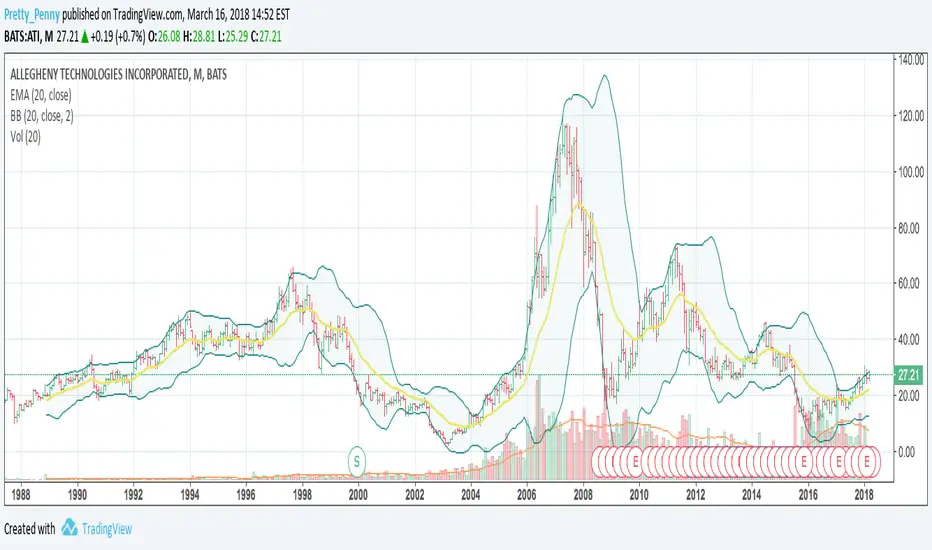
Task: Click the L:25.29 low value
Action: [x=233, y=36]
